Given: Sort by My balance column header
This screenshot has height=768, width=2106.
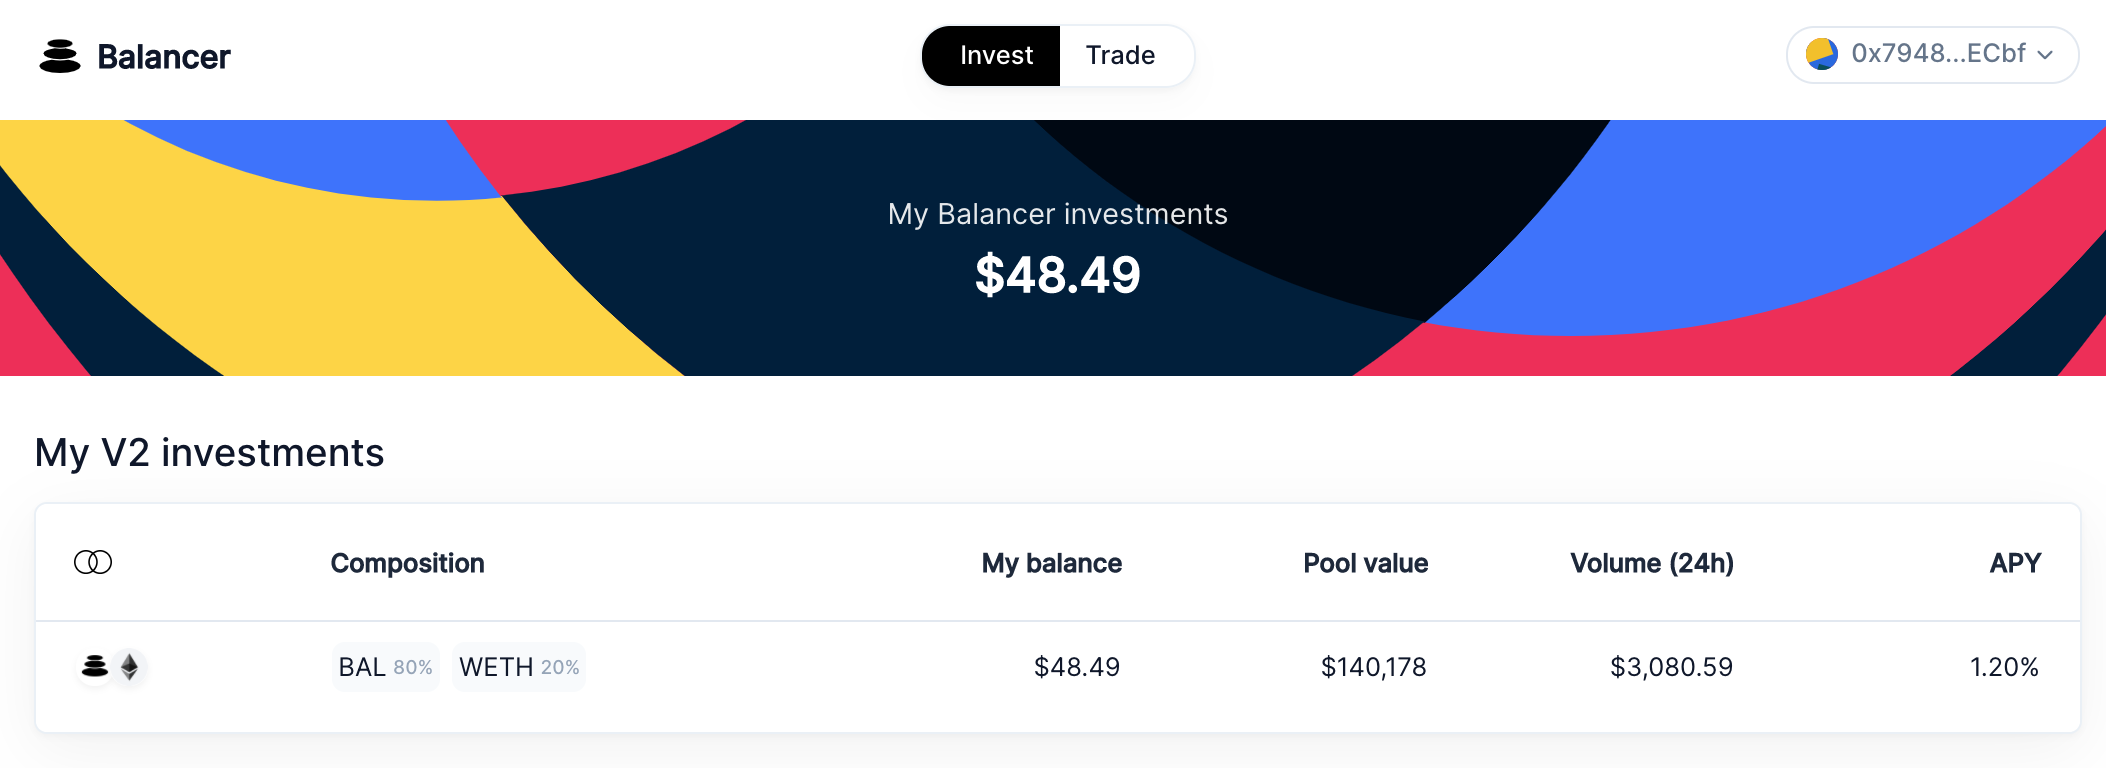Looking at the screenshot, I should pyautogui.click(x=1052, y=563).
